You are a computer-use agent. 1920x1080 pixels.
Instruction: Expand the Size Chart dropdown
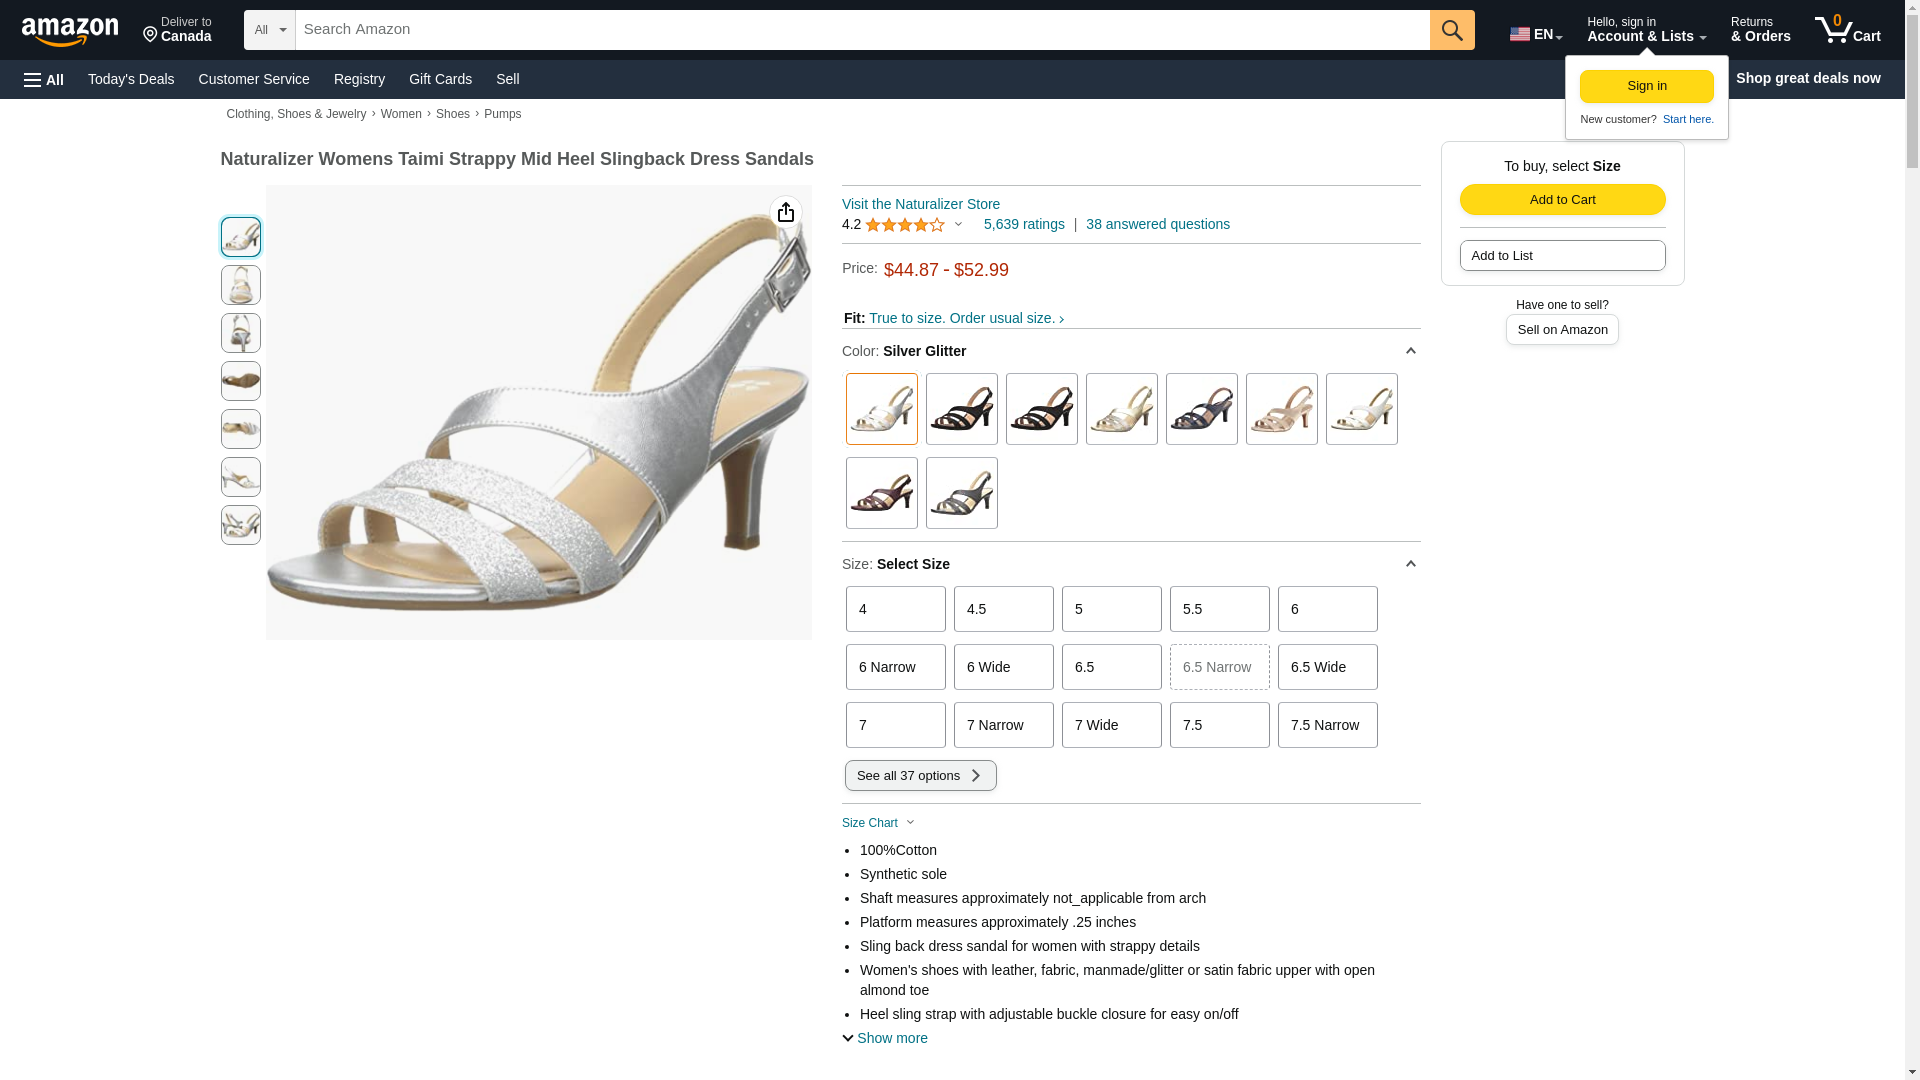click(x=878, y=823)
